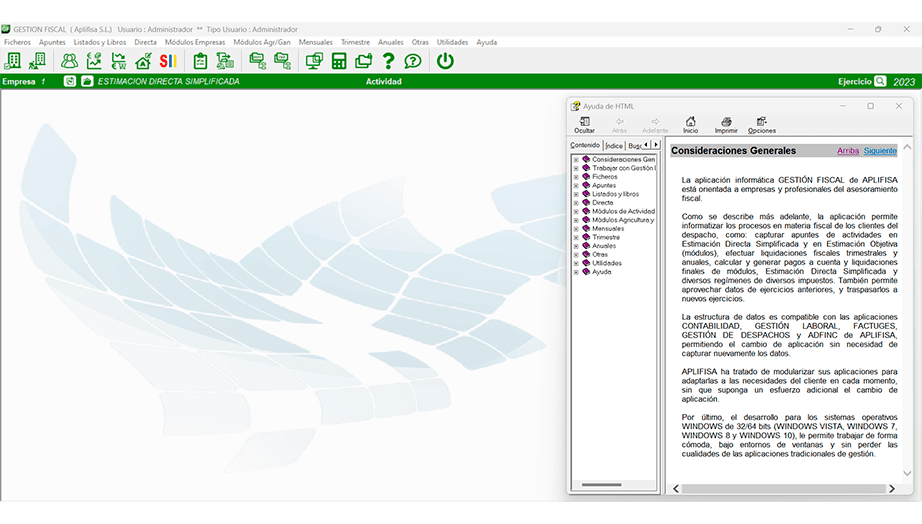Click the building with person icon

point(38,61)
